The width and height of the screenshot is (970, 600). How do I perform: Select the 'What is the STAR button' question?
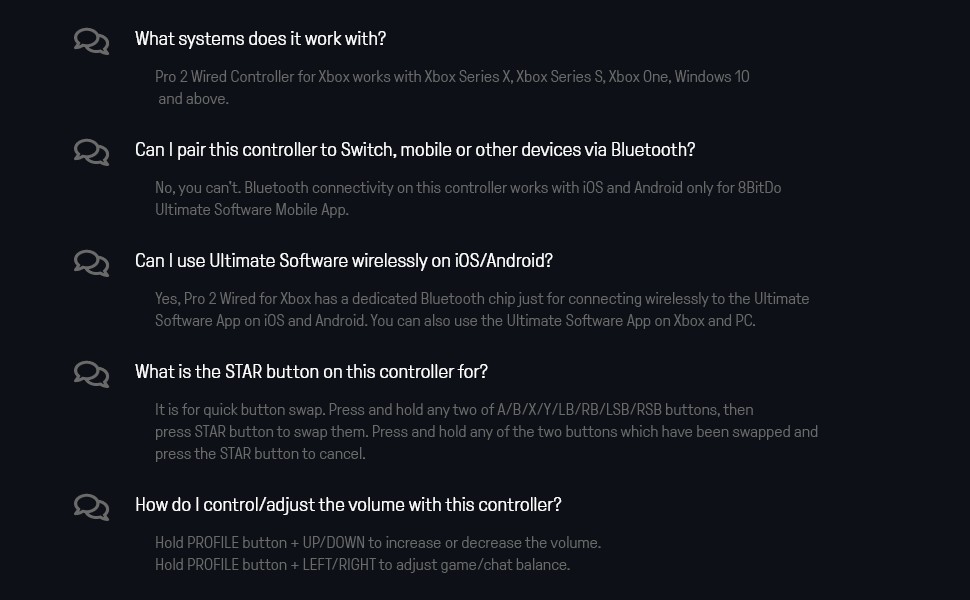pyautogui.click(x=311, y=372)
